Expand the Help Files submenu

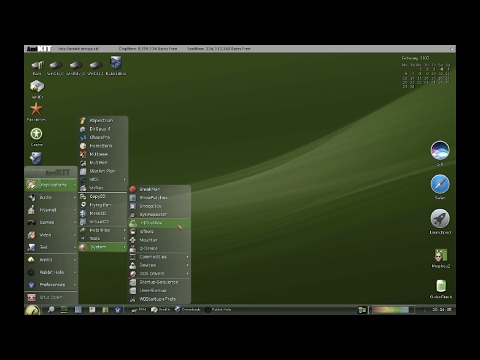pyautogui.click(x=103, y=230)
